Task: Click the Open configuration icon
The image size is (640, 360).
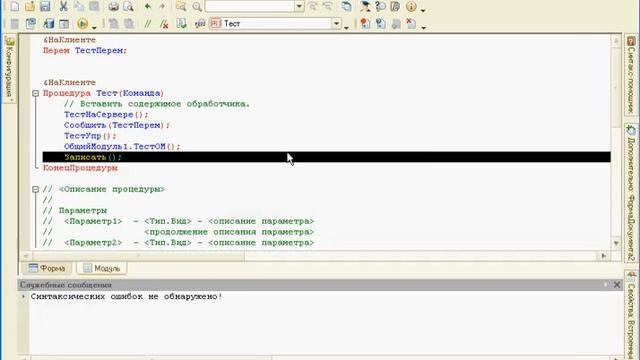Action: tap(31, 24)
